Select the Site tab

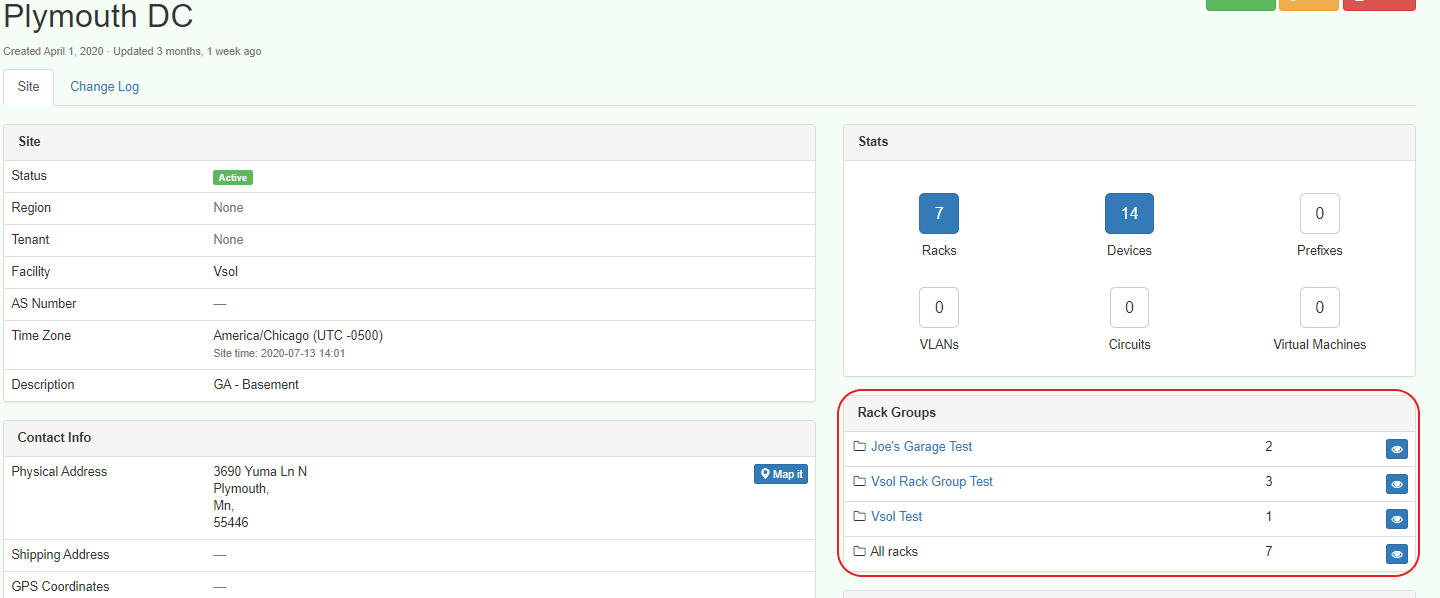click(29, 87)
